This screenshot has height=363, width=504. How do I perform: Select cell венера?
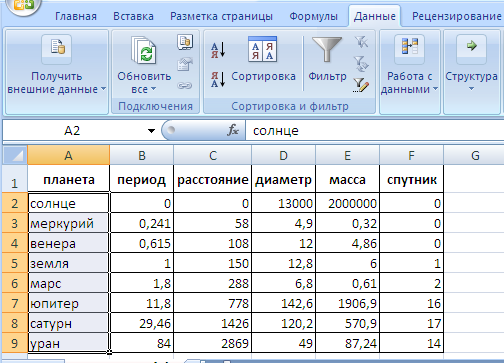69,243
